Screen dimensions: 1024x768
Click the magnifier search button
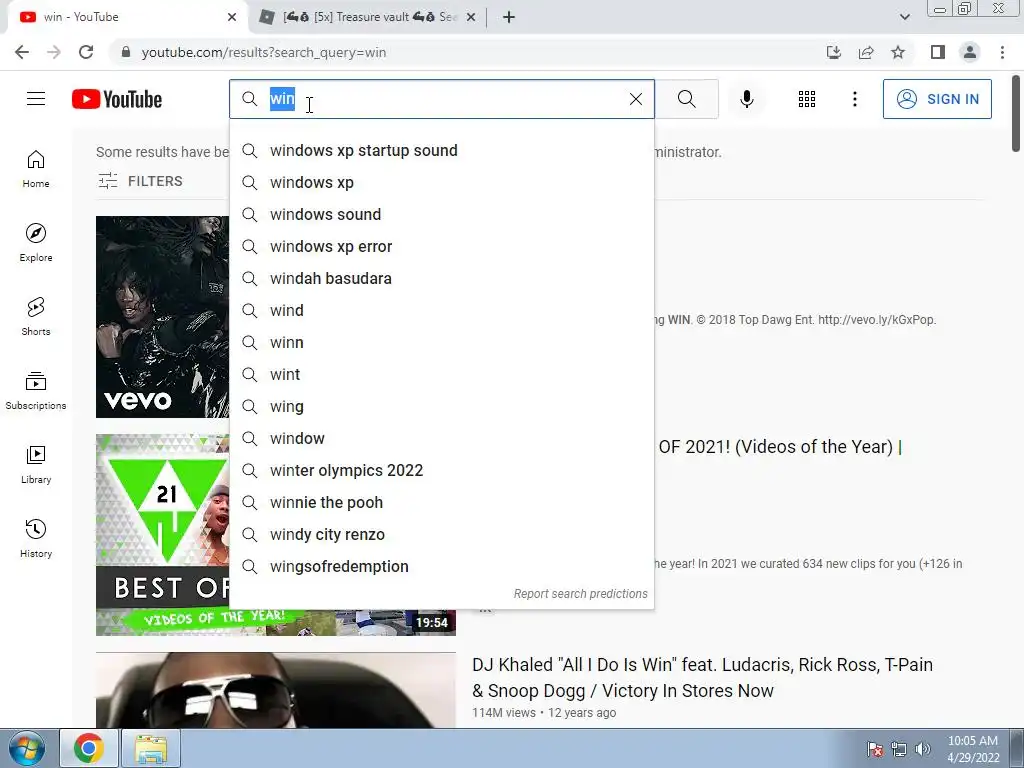click(x=686, y=99)
